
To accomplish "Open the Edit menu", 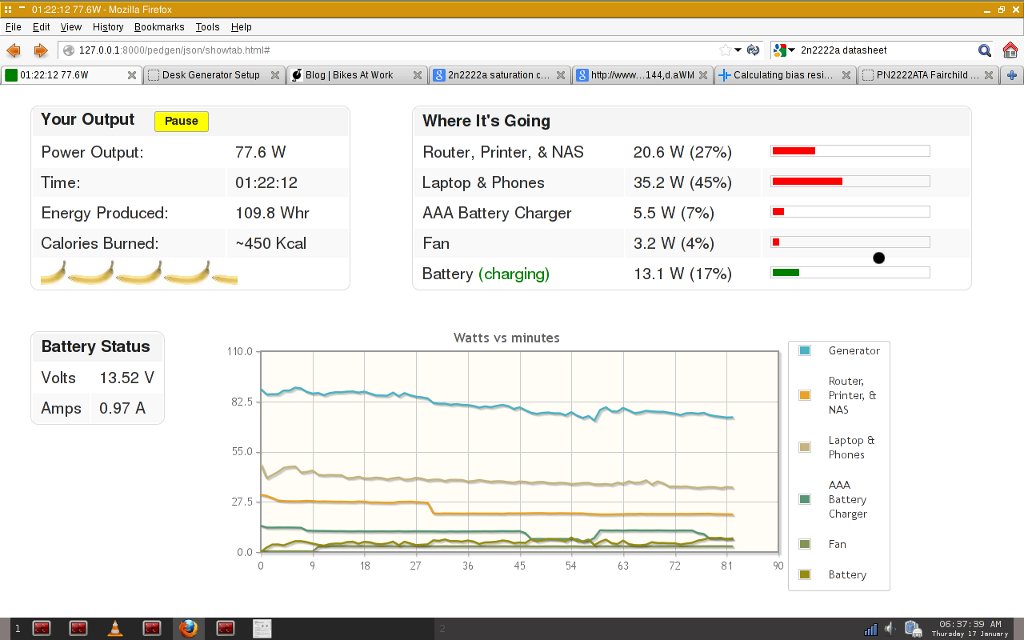I will pos(41,27).
